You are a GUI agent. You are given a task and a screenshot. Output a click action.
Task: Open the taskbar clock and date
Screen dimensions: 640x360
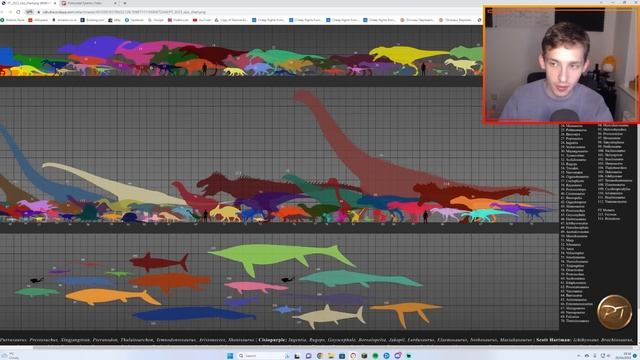(624, 356)
